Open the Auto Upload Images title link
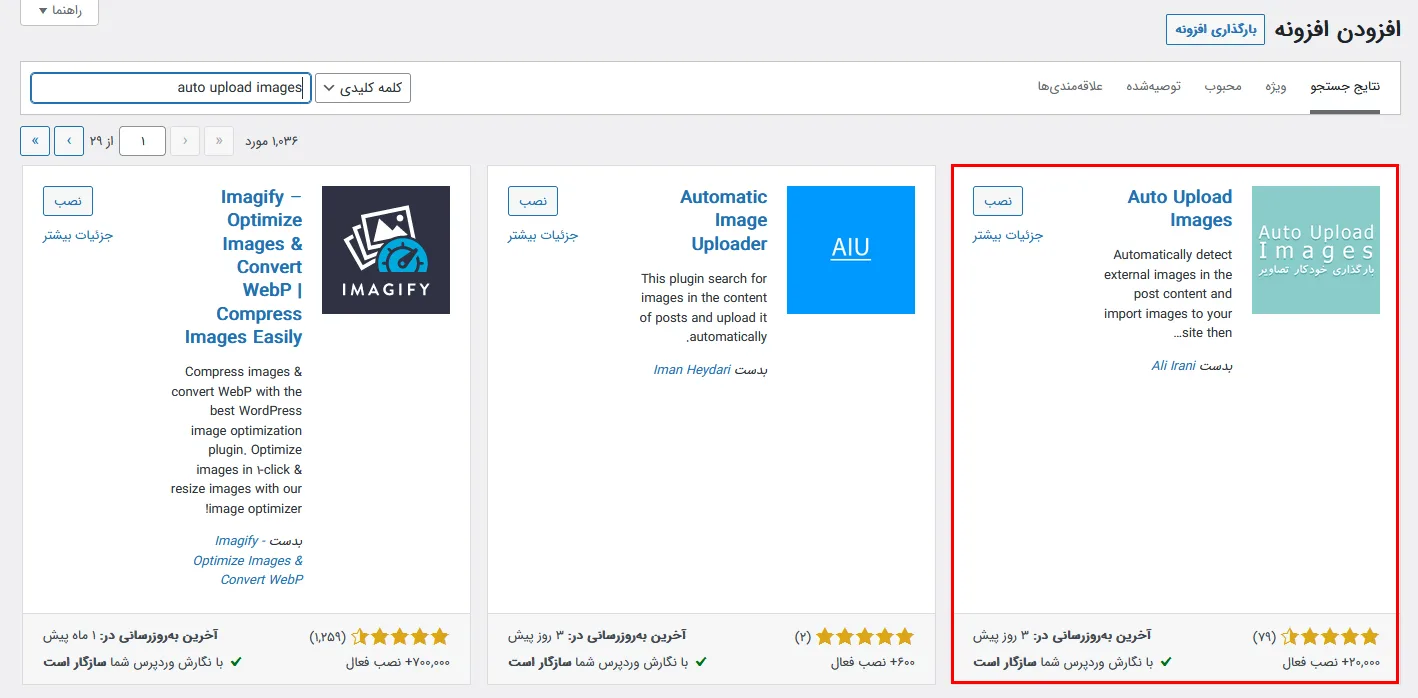Viewport: 1418px width, 698px height. [x=1180, y=209]
